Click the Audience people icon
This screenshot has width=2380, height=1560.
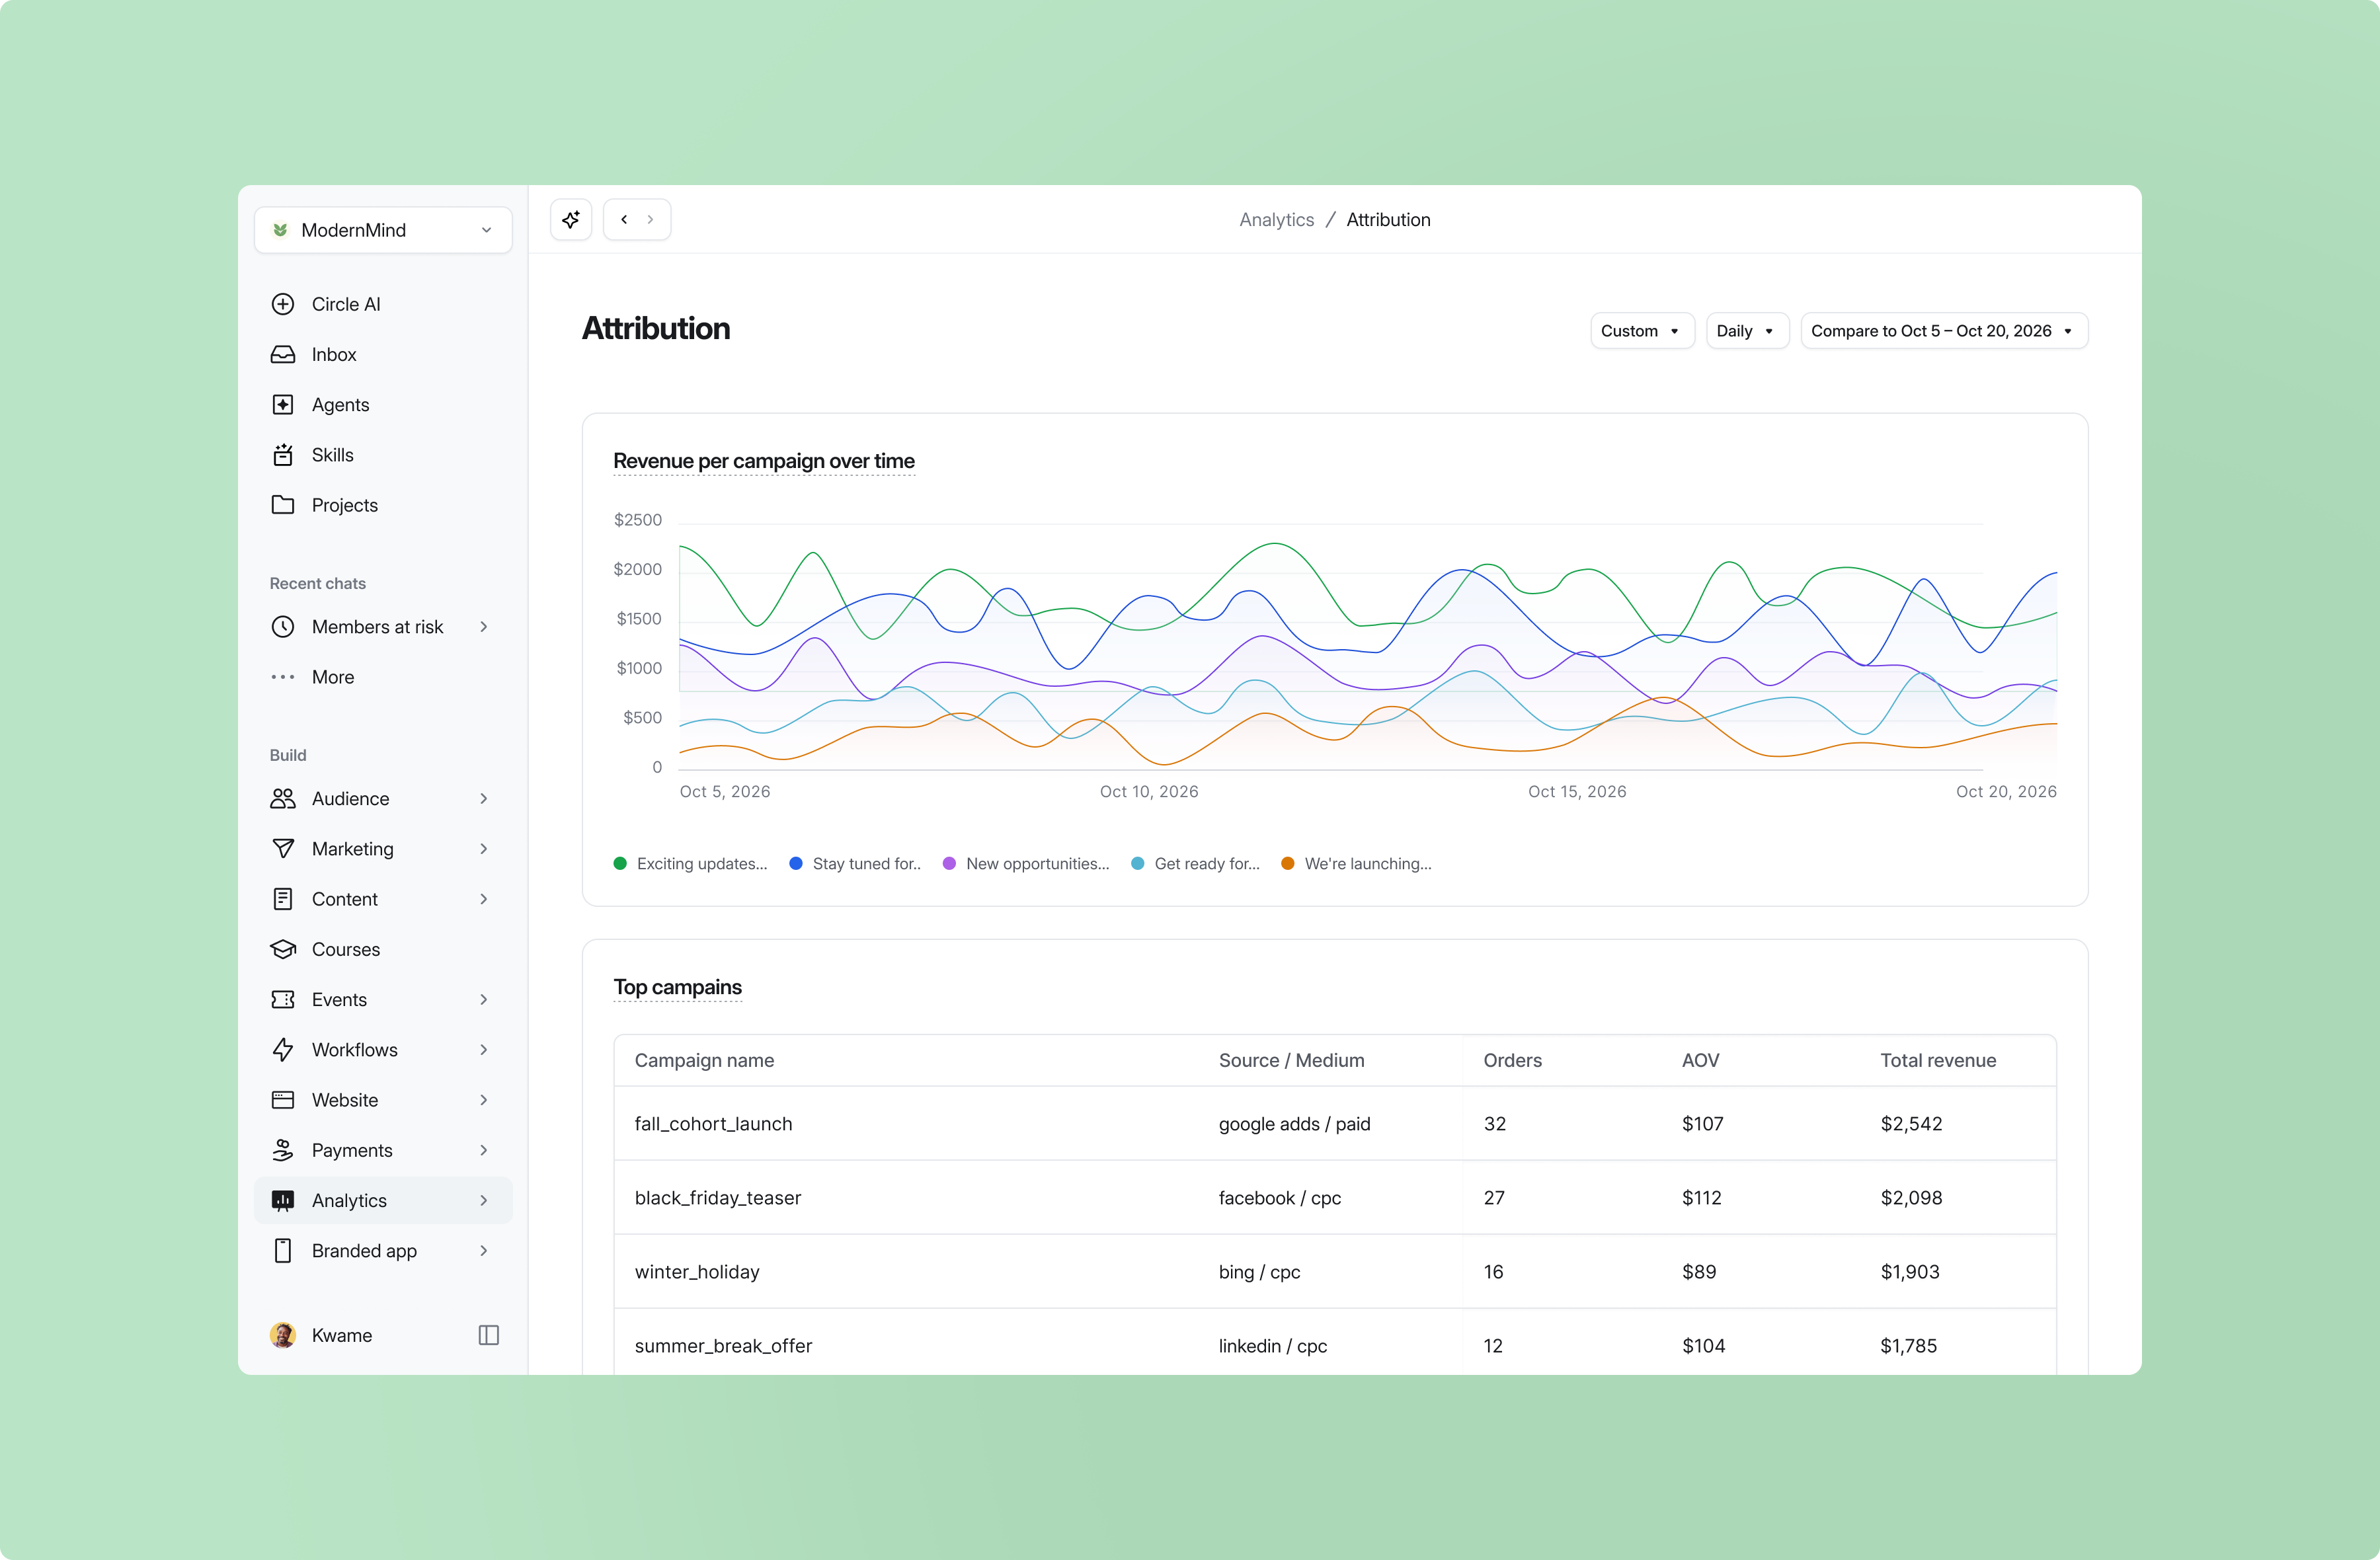pos(283,798)
